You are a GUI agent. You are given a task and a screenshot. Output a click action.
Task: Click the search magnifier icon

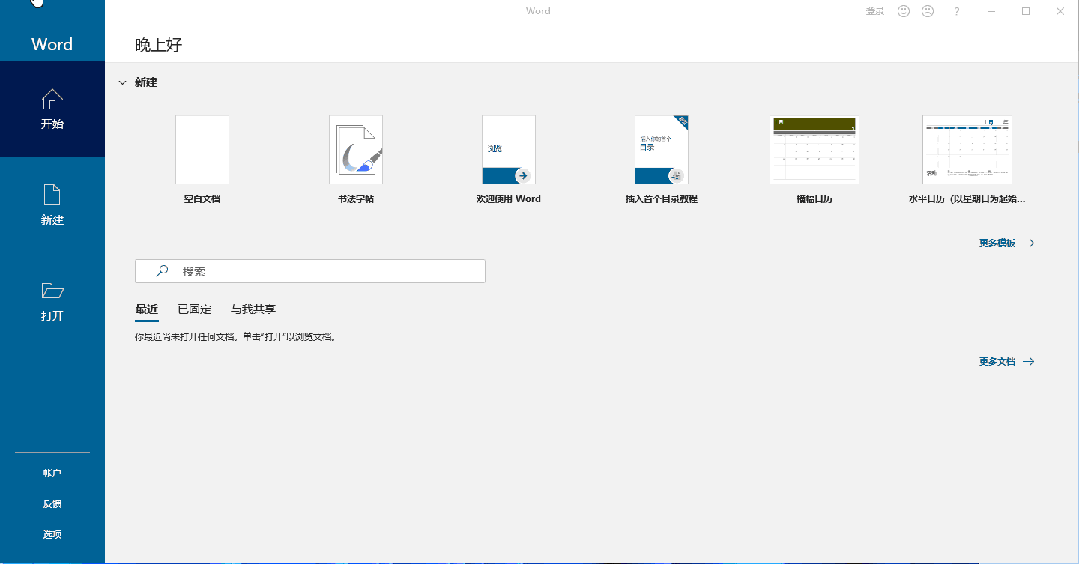(x=162, y=271)
